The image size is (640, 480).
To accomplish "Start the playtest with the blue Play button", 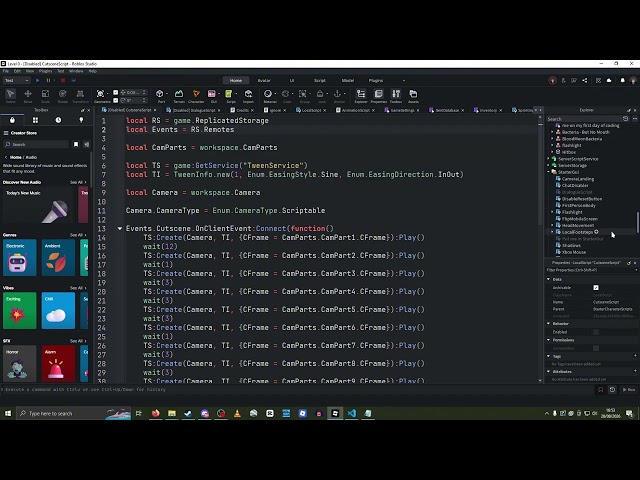I will 38,80.
